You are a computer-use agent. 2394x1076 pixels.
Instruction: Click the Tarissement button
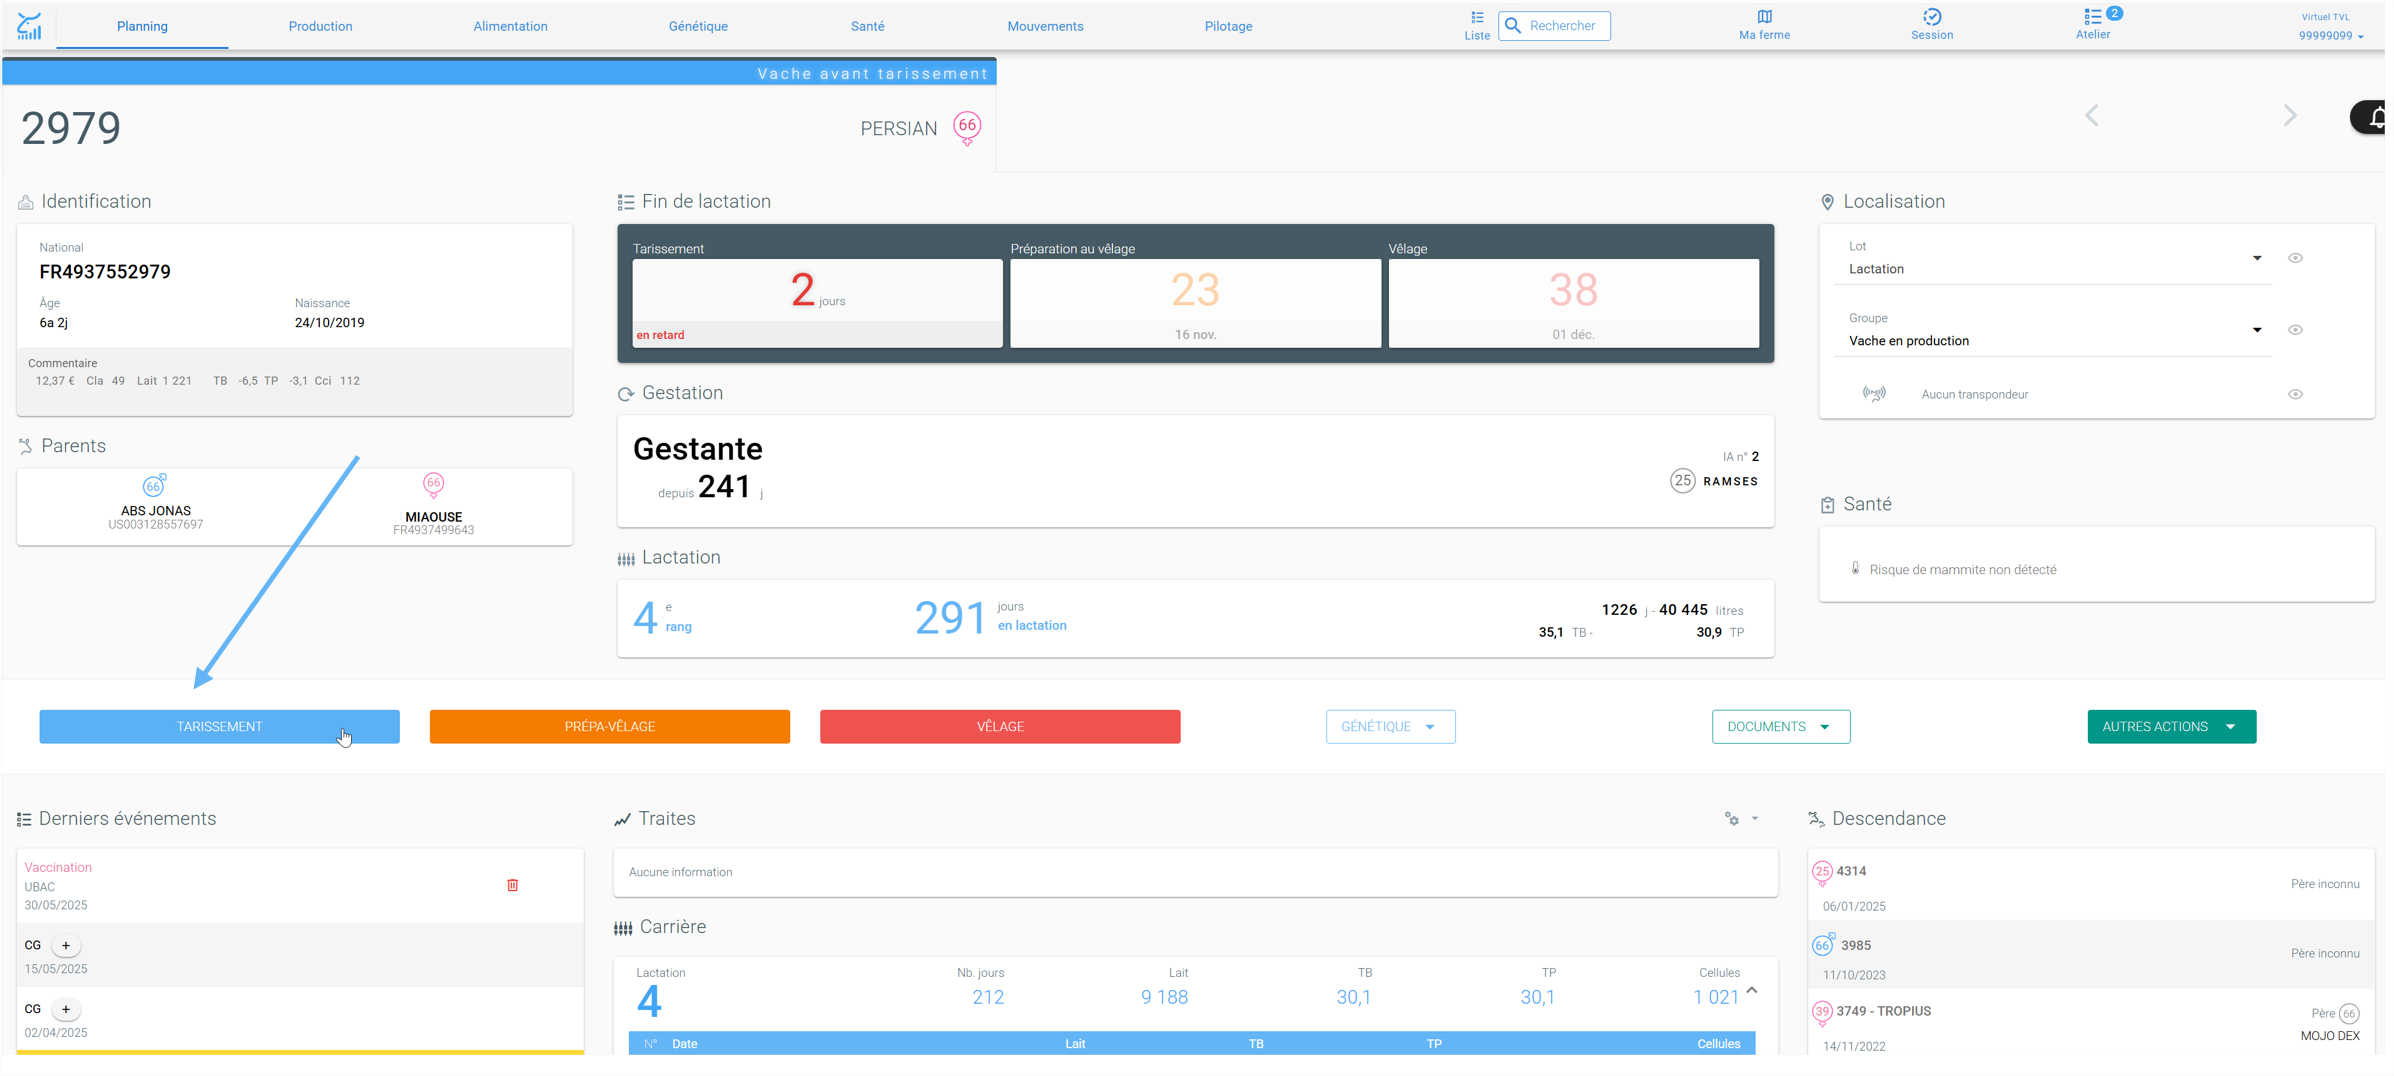point(219,727)
